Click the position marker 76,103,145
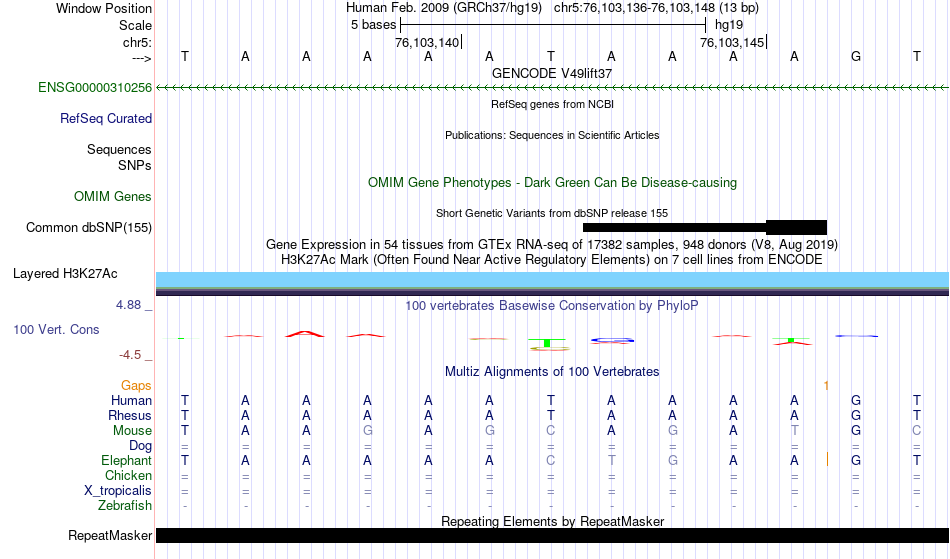The image size is (950, 559). coord(732,42)
